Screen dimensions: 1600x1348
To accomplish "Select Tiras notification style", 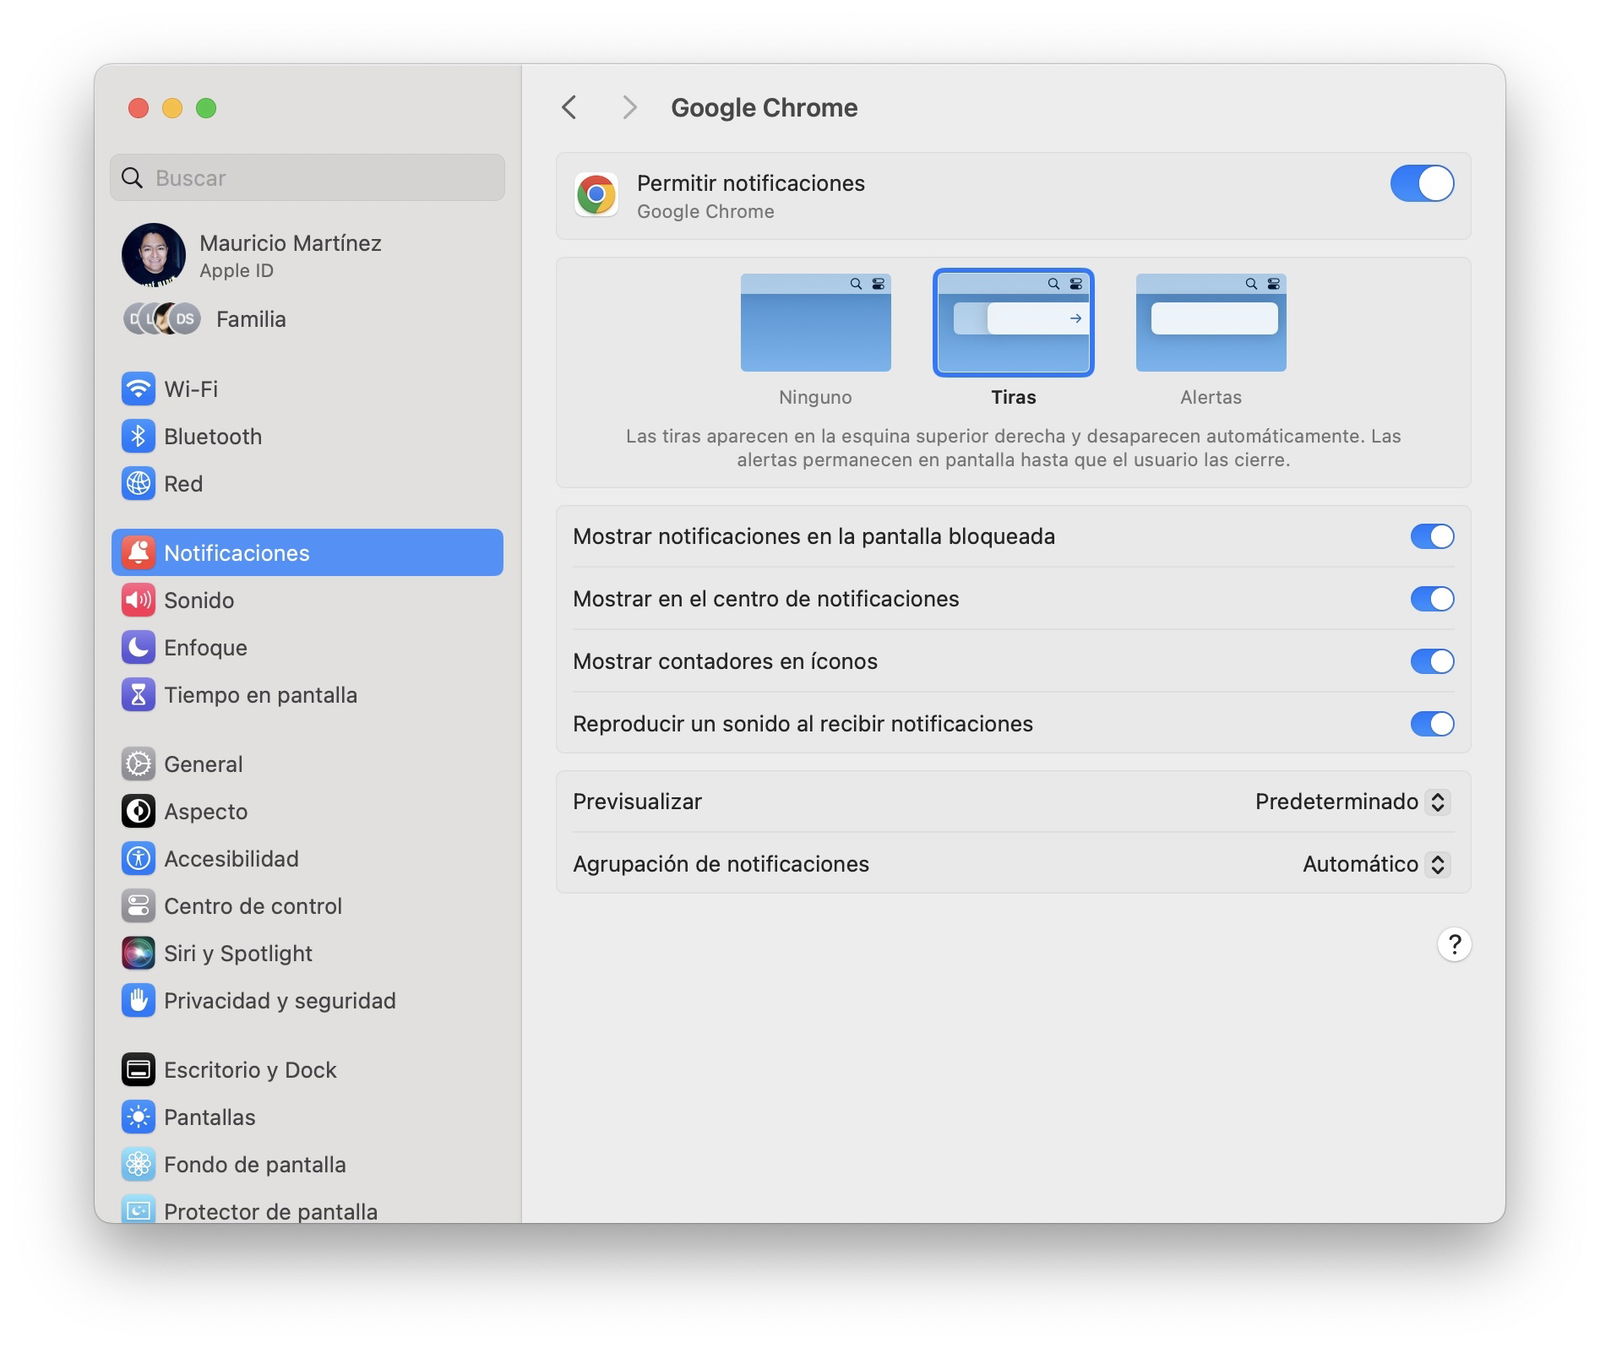I will 1013,323.
